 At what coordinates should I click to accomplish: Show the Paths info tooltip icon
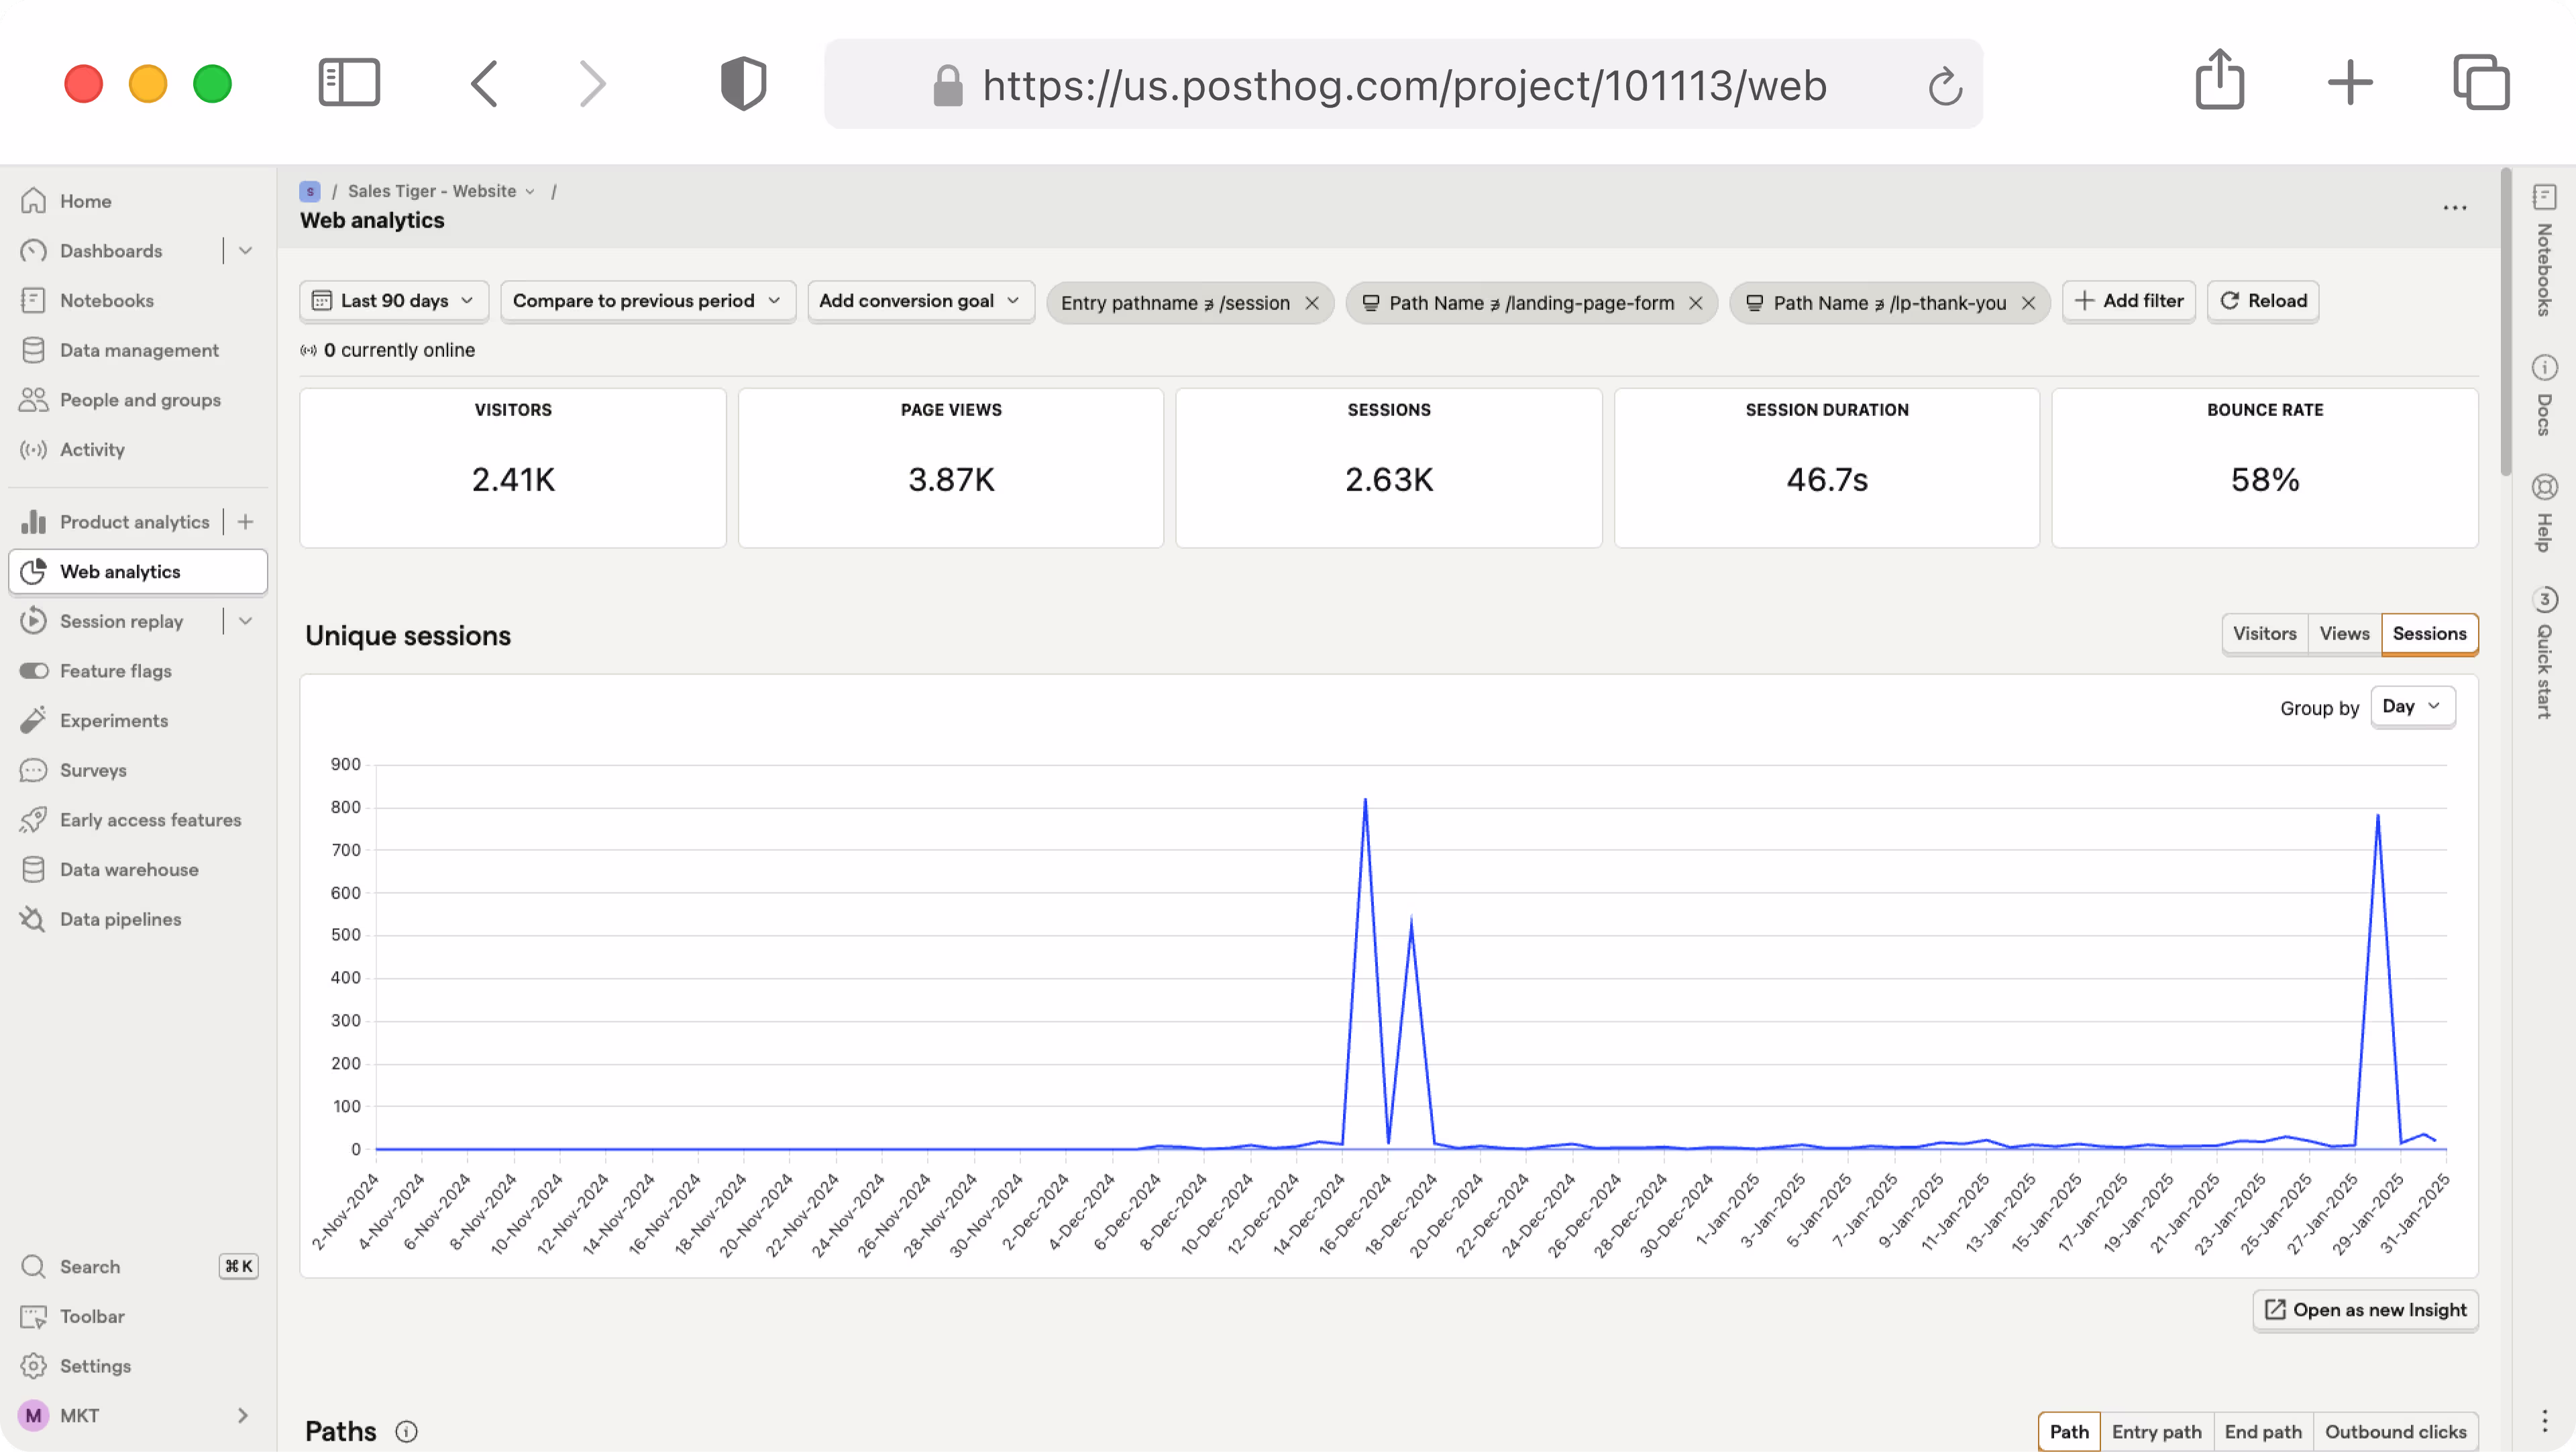pos(406,1432)
